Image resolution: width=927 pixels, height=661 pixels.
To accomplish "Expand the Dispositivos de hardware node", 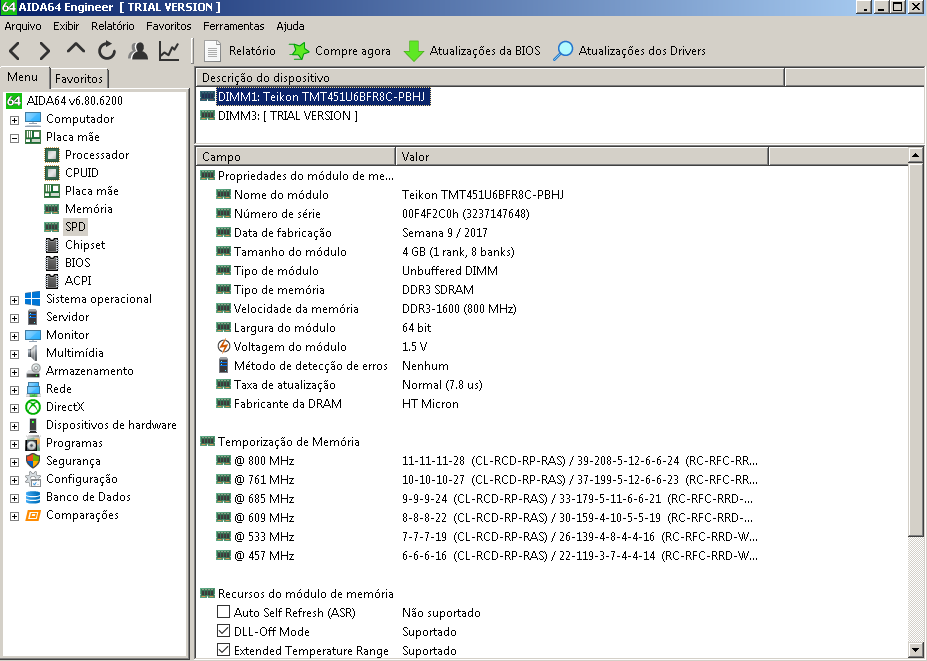I will click(x=14, y=426).
